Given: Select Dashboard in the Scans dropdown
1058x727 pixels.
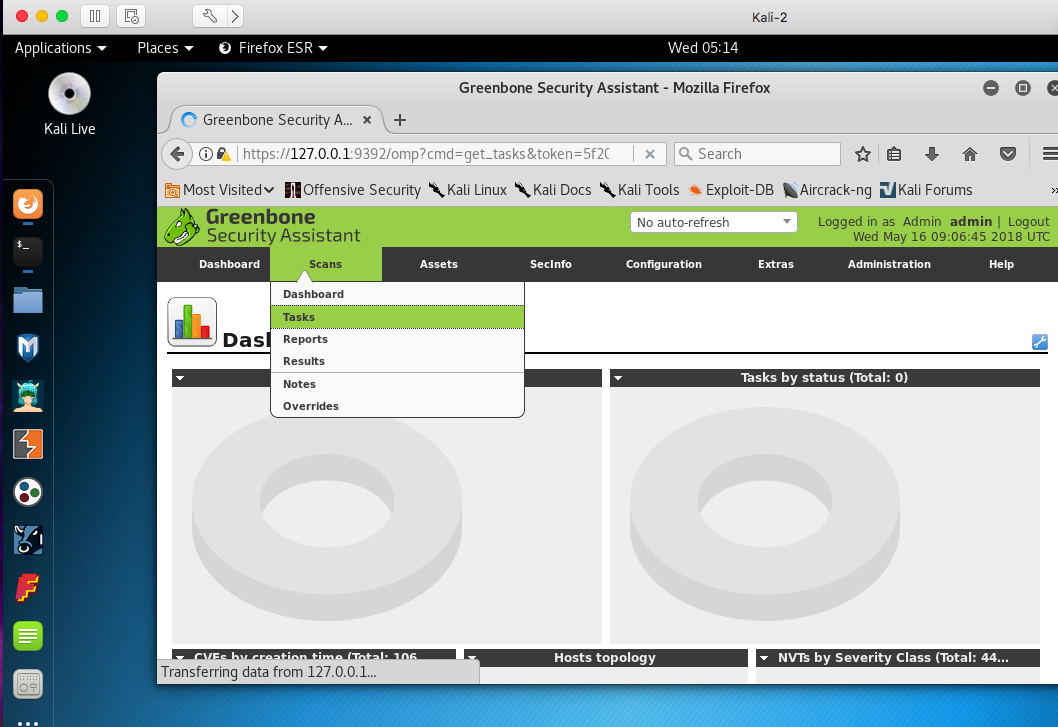Looking at the screenshot, I should pyautogui.click(x=397, y=294).
